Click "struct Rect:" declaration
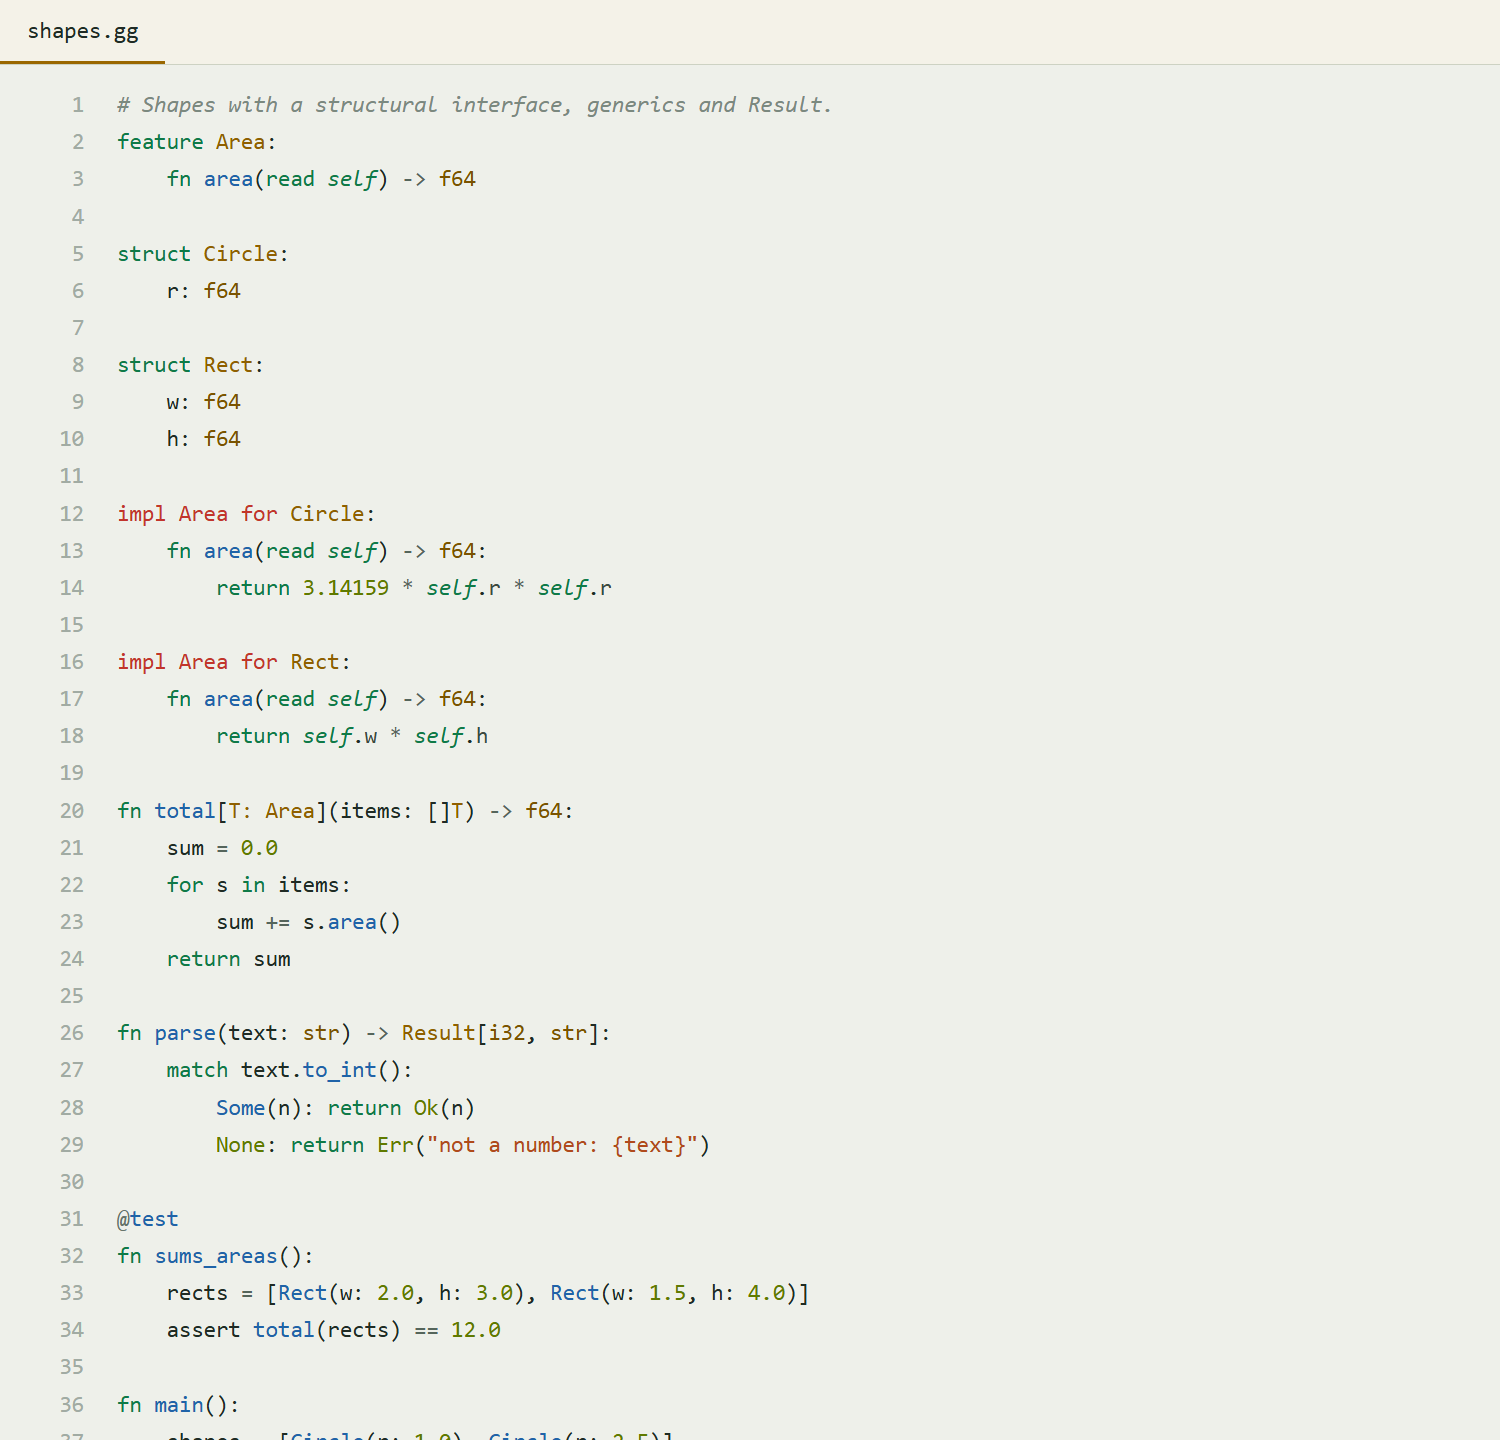The width and height of the screenshot is (1500, 1440). coord(191,365)
